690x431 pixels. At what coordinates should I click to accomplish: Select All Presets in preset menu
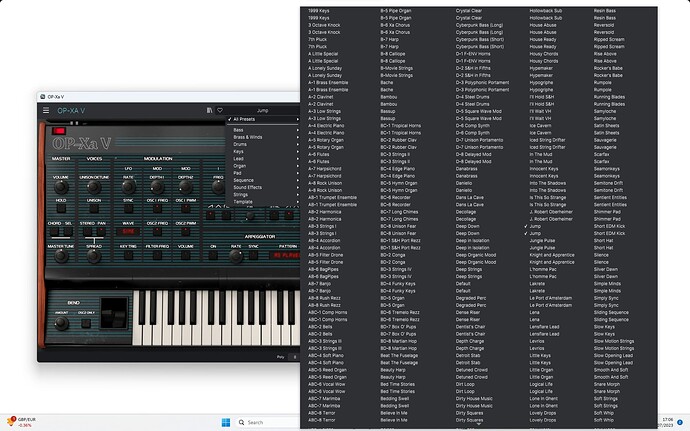pyautogui.click(x=263, y=119)
